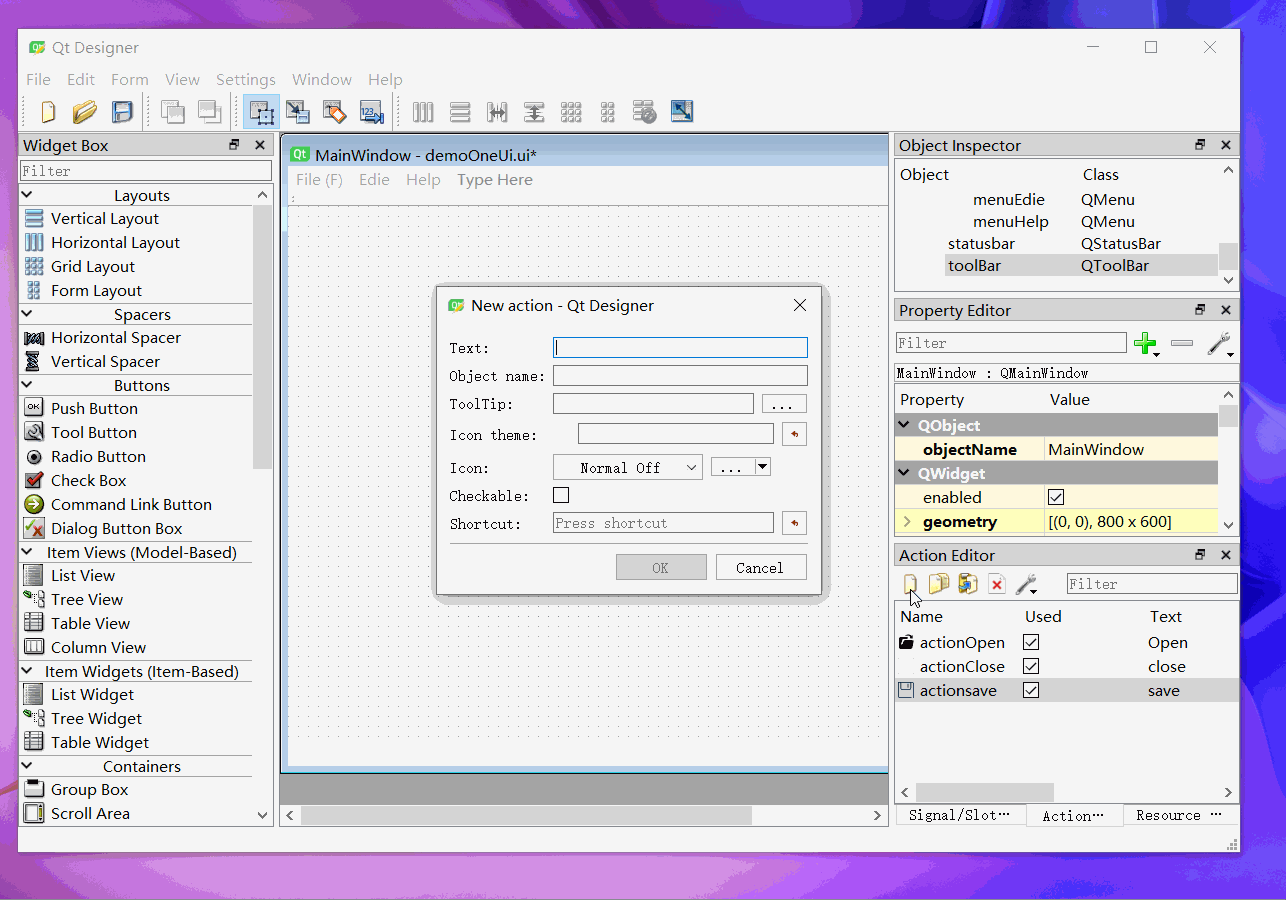Click Type Here in form menu bar
The image size is (1286, 900).
pyautogui.click(x=495, y=180)
